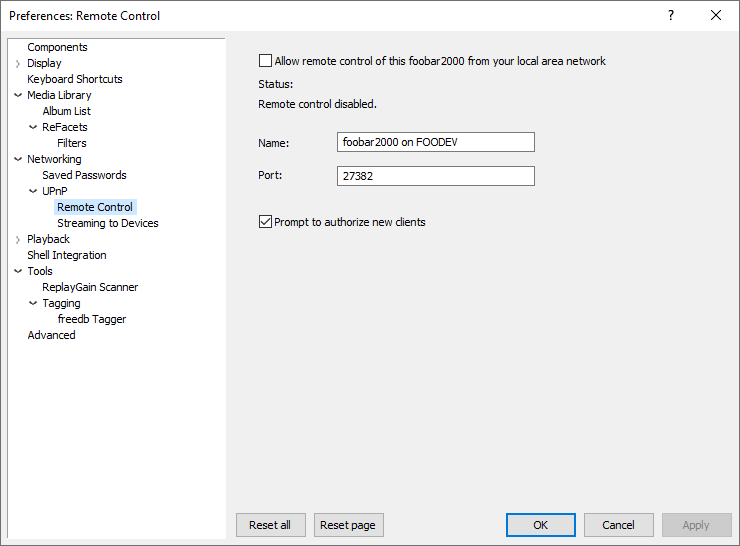The width and height of the screenshot is (740, 546).
Task: Uncheck Prompt to authorize new clients
Action: 265,222
